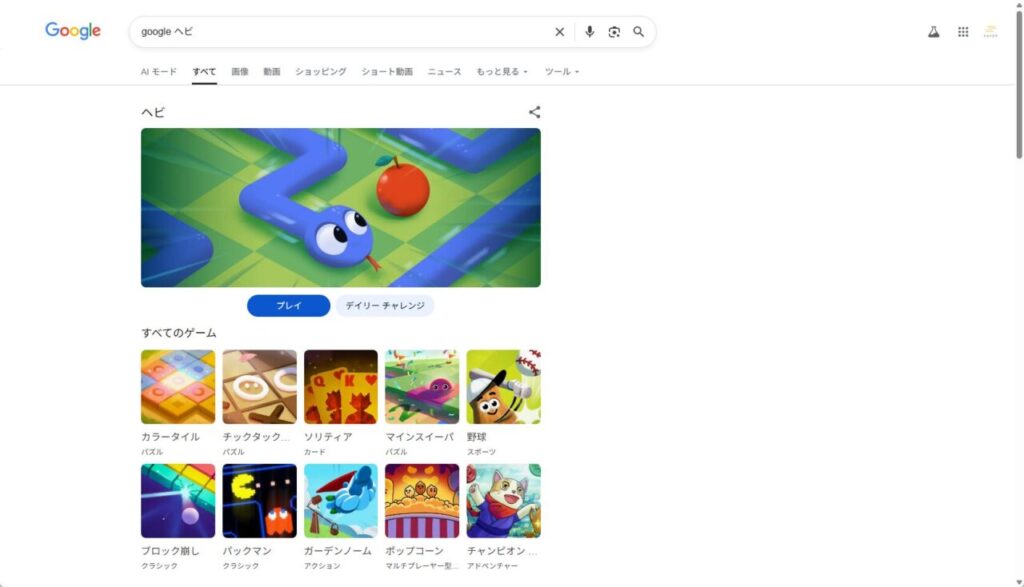Start voice search with the microphone icon
Viewport: 1024px width, 587px height.
pos(590,32)
